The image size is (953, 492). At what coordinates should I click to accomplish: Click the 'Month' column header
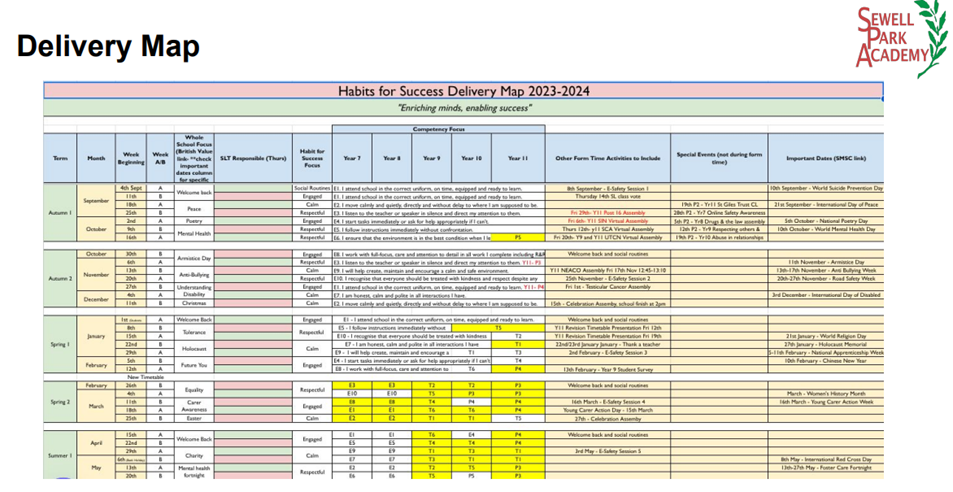coord(96,158)
